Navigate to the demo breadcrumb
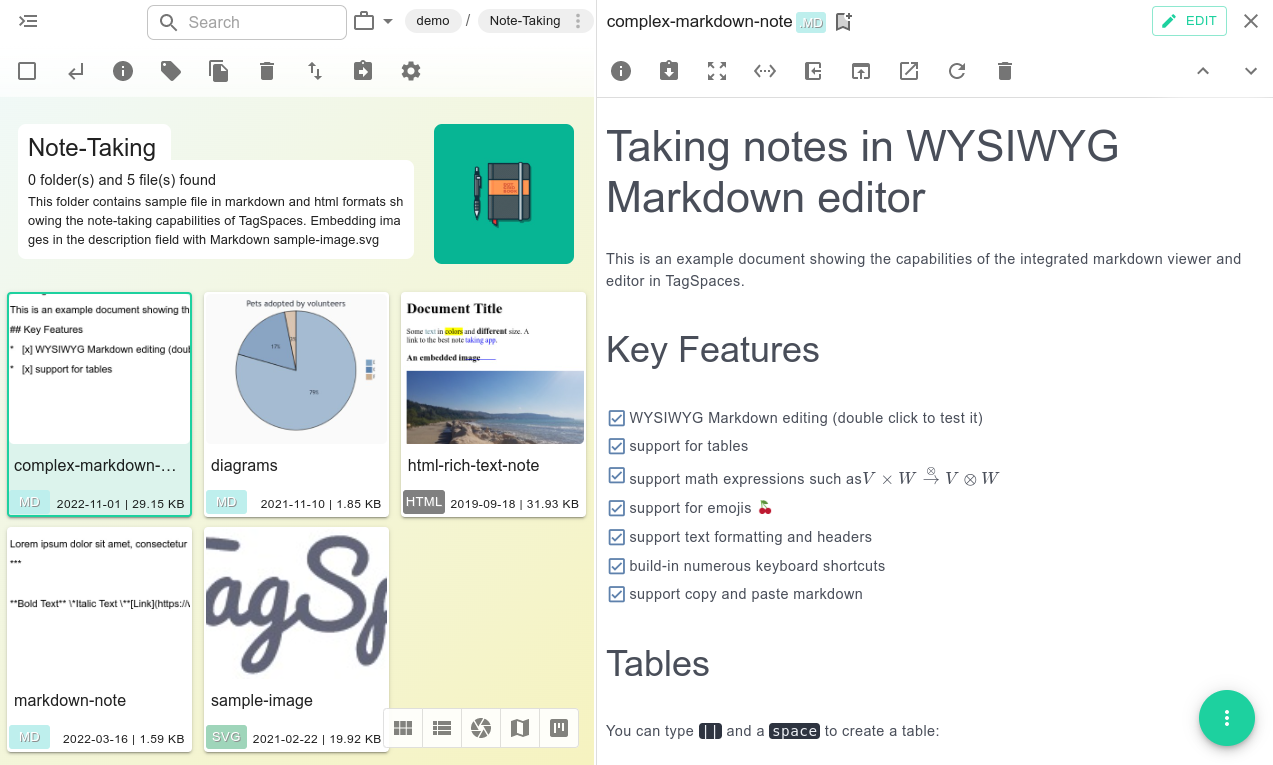The height and width of the screenshot is (765, 1273). click(433, 21)
